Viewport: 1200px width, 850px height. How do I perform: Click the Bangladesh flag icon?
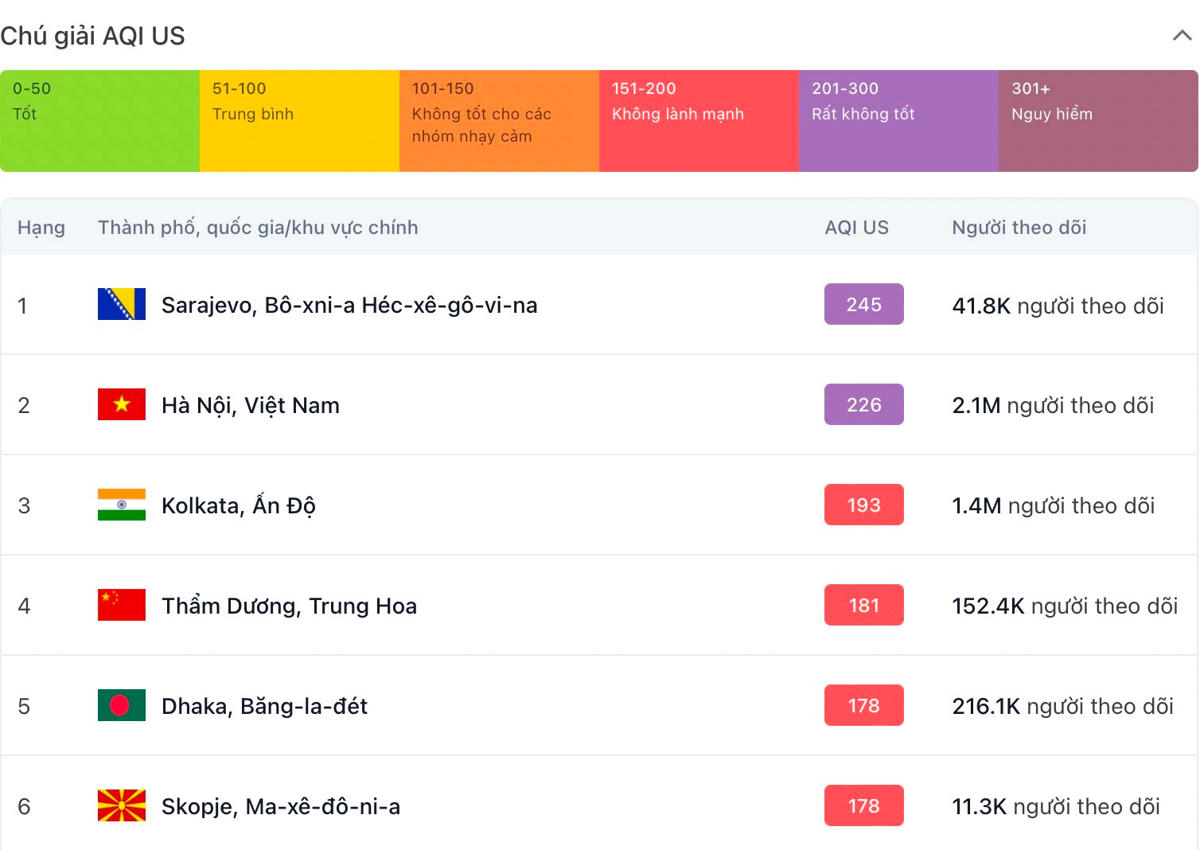(x=122, y=706)
